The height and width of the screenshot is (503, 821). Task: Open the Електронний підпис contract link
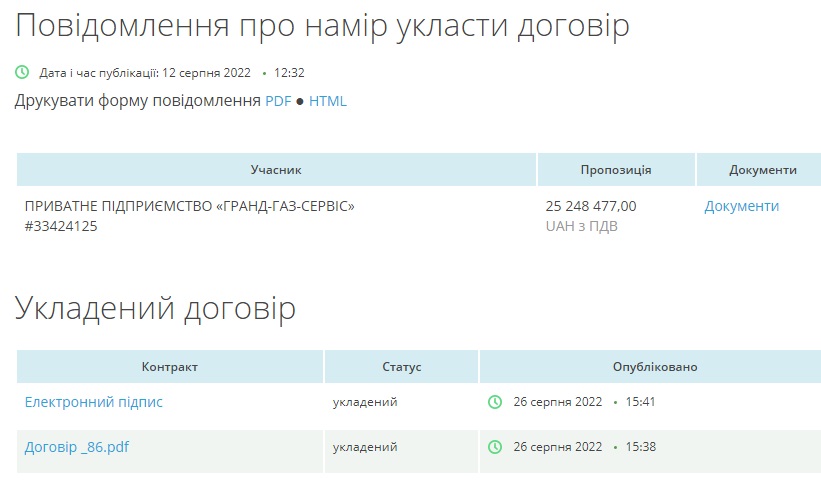coord(94,402)
